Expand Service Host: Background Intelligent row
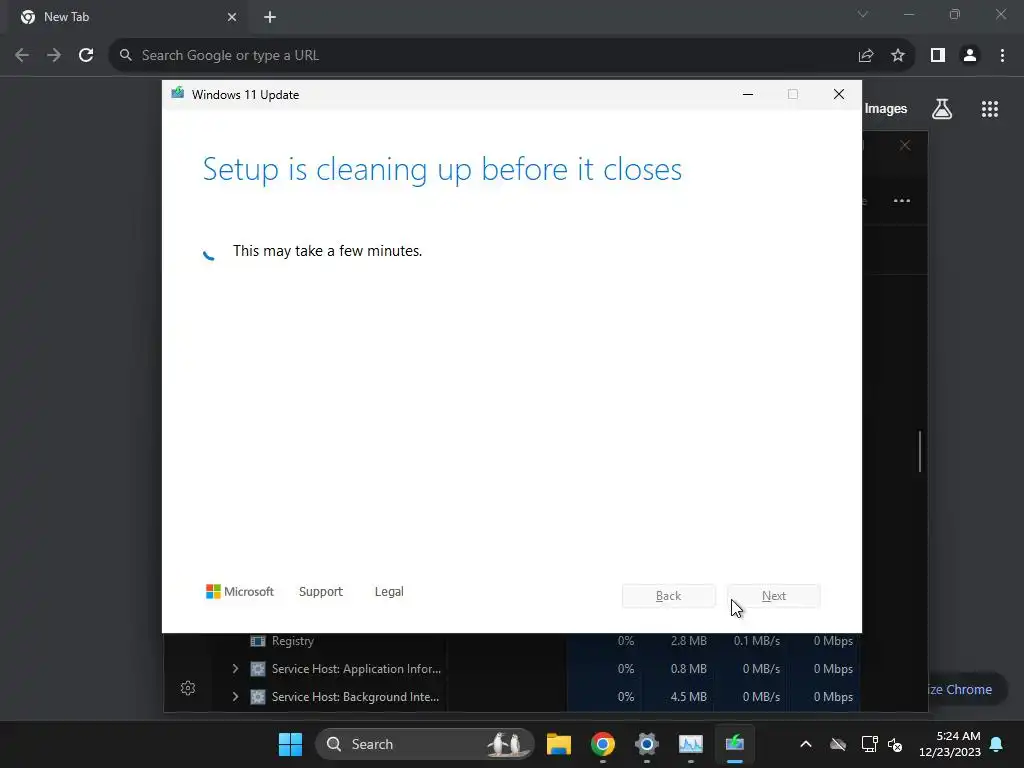The image size is (1024, 768). 235,697
